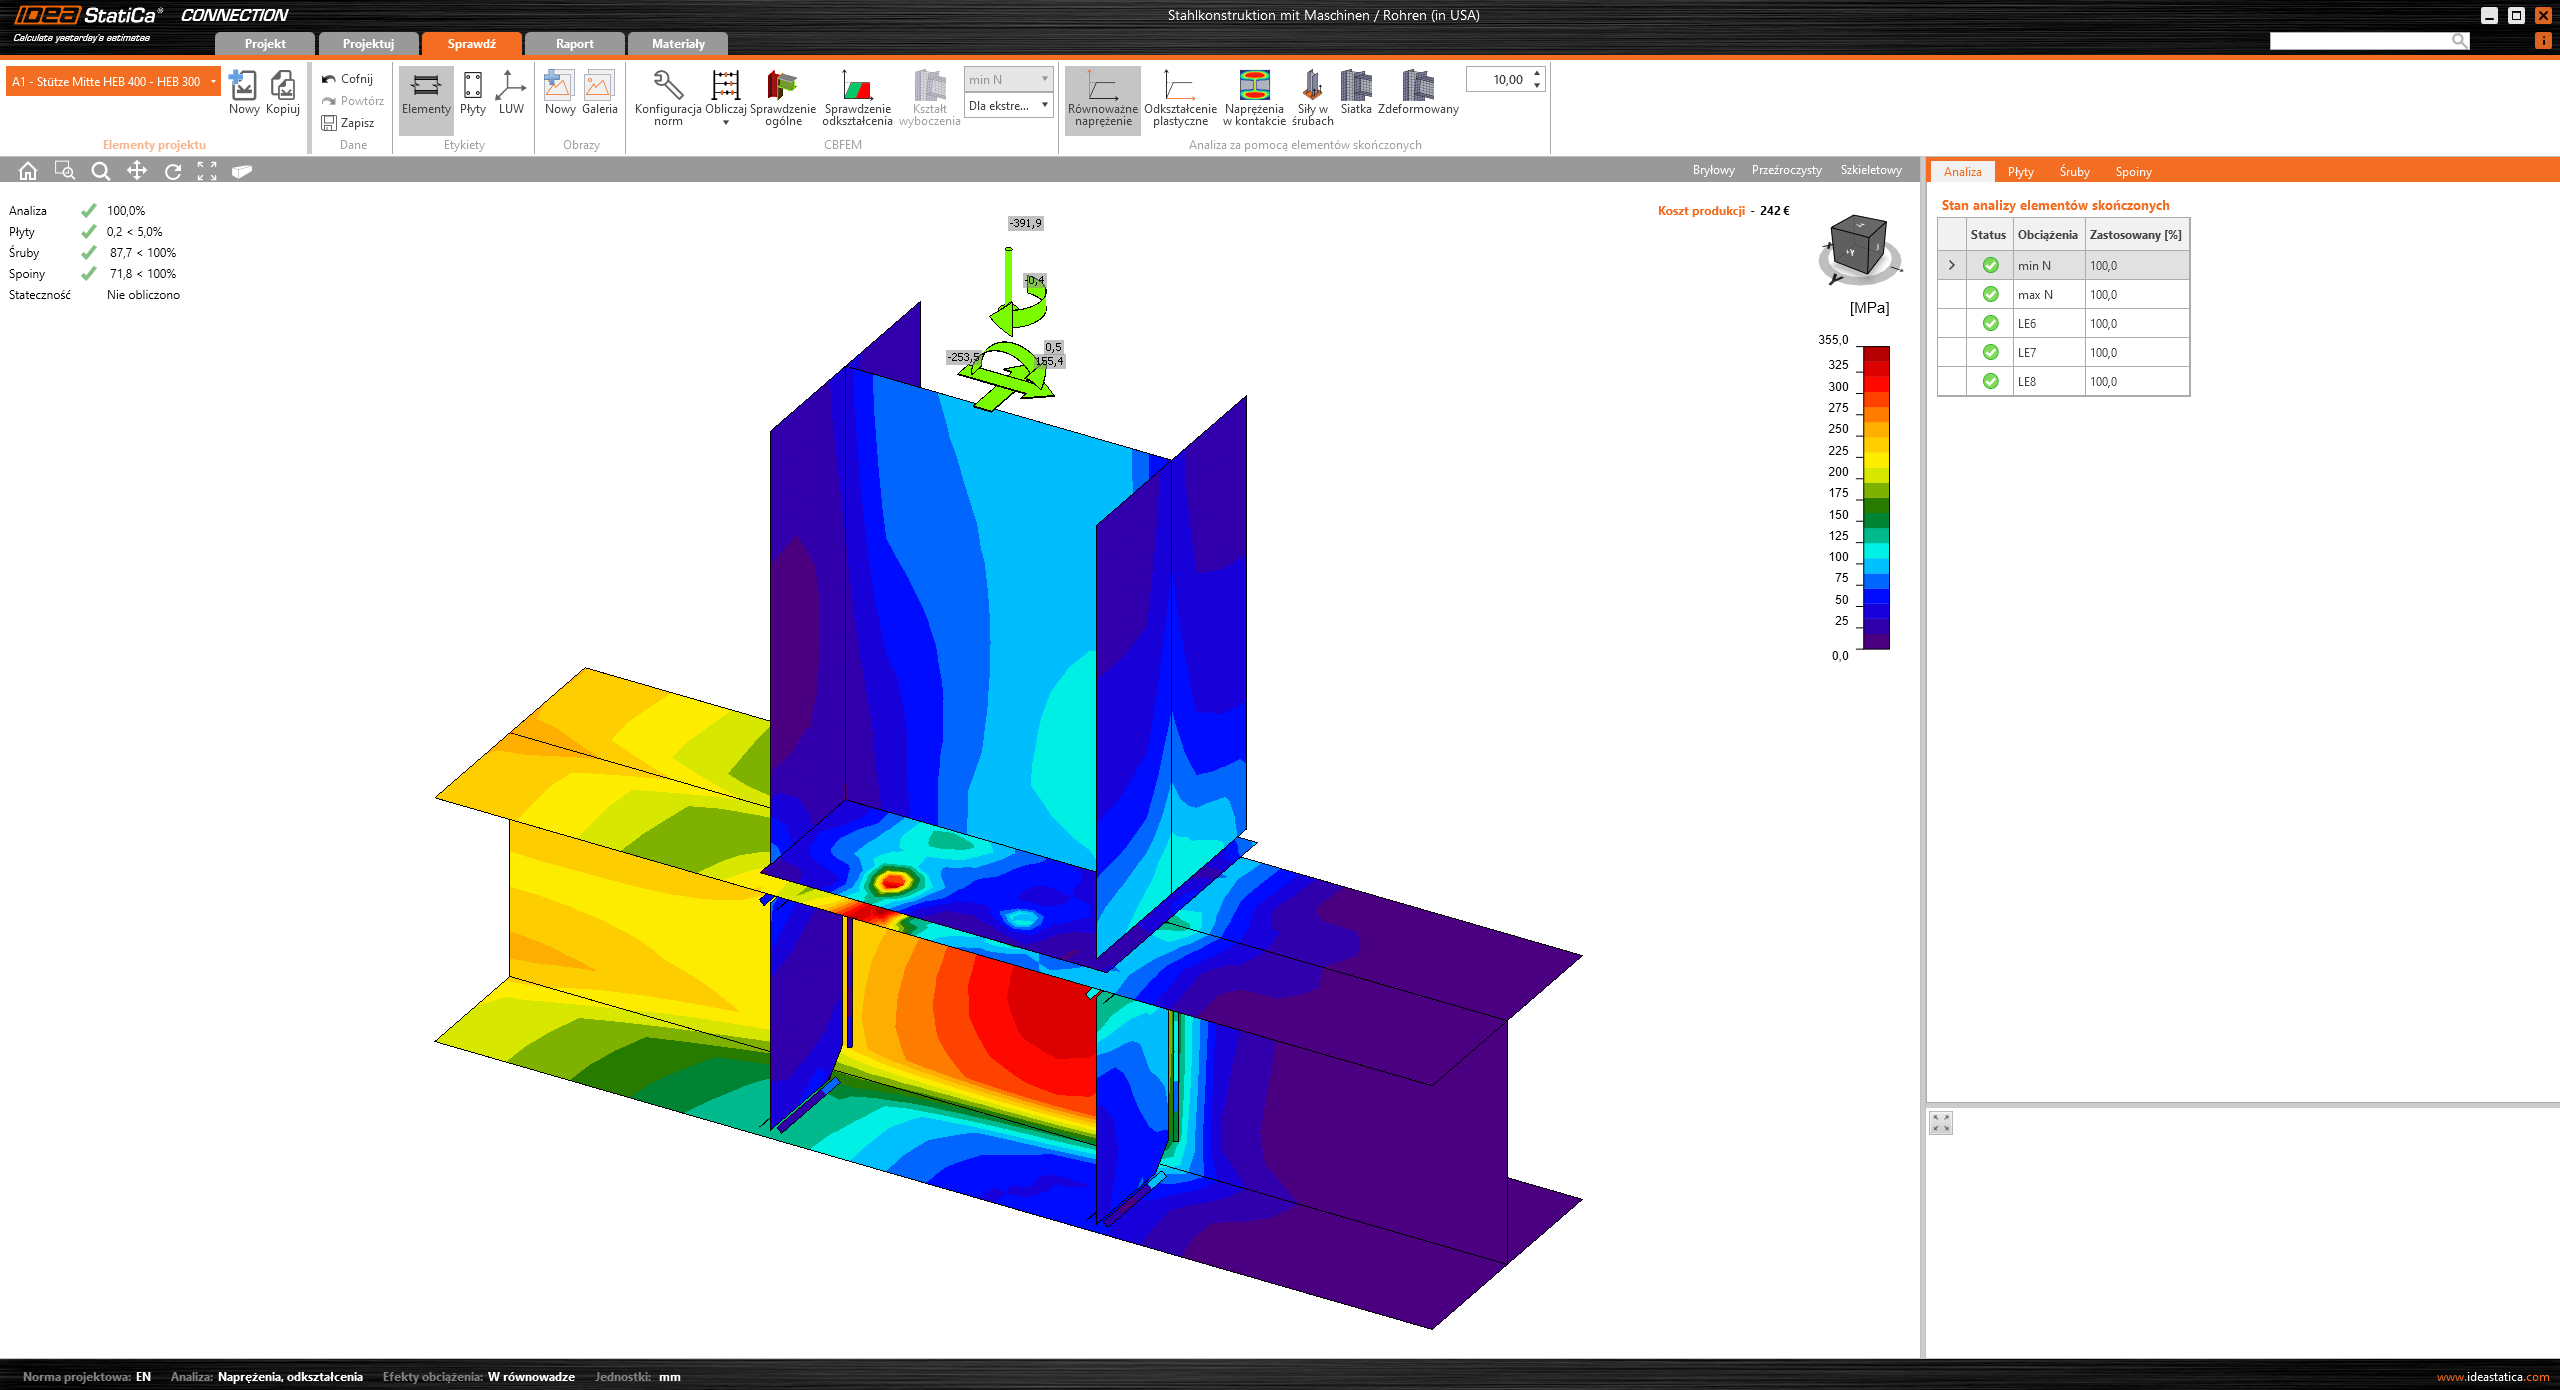
Task: Switch to the Raport tab
Action: tap(575, 44)
